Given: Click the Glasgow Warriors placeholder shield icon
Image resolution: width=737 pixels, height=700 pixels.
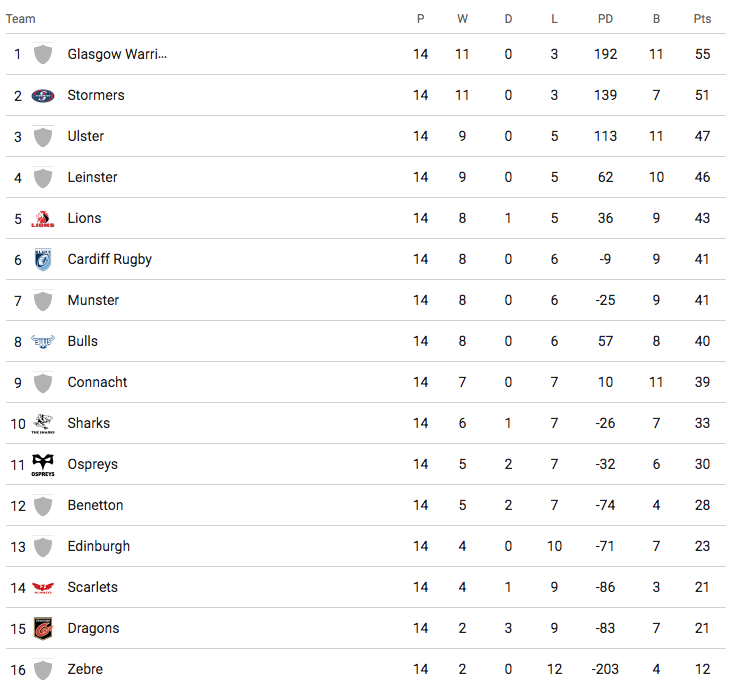Looking at the screenshot, I should (43, 55).
